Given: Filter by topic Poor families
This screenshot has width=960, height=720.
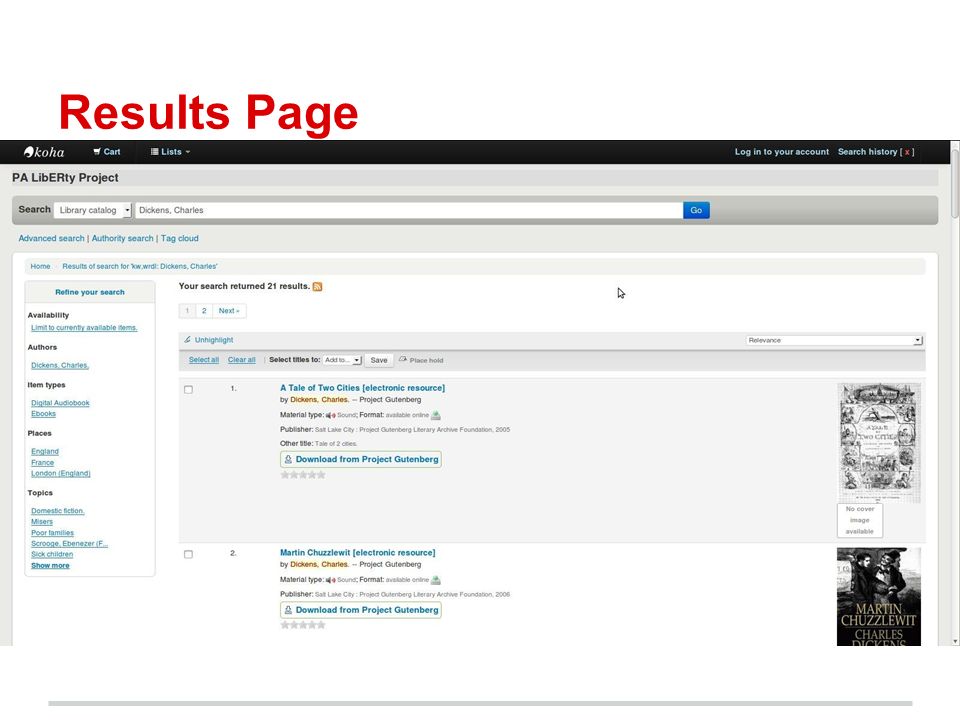Looking at the screenshot, I should click(52, 533).
